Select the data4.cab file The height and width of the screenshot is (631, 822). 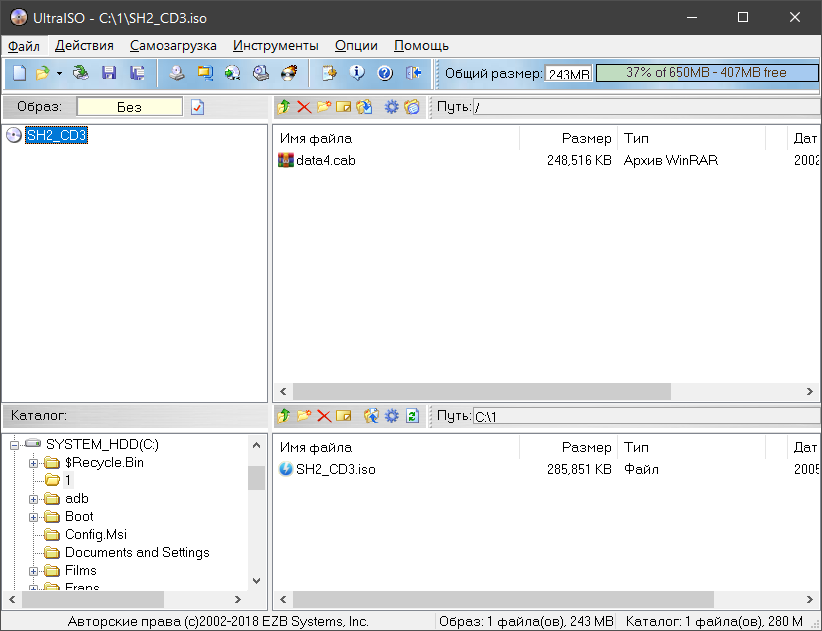[326, 160]
